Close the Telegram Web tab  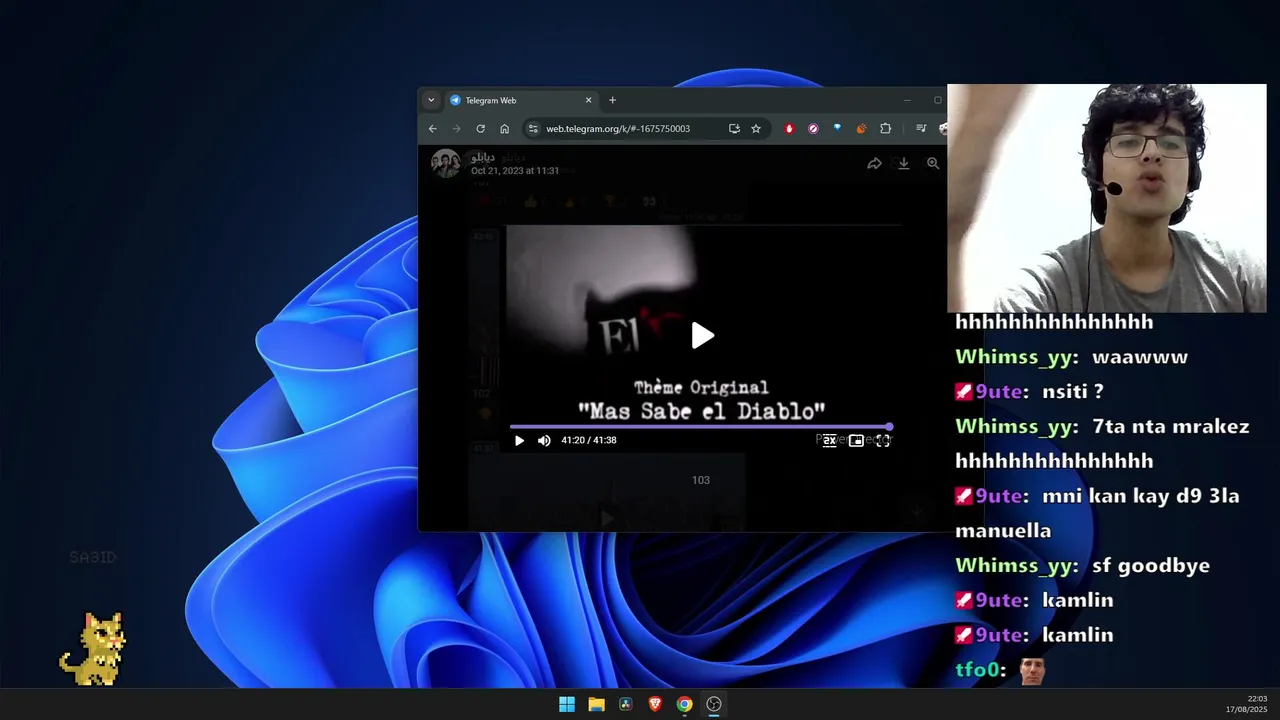pos(588,100)
